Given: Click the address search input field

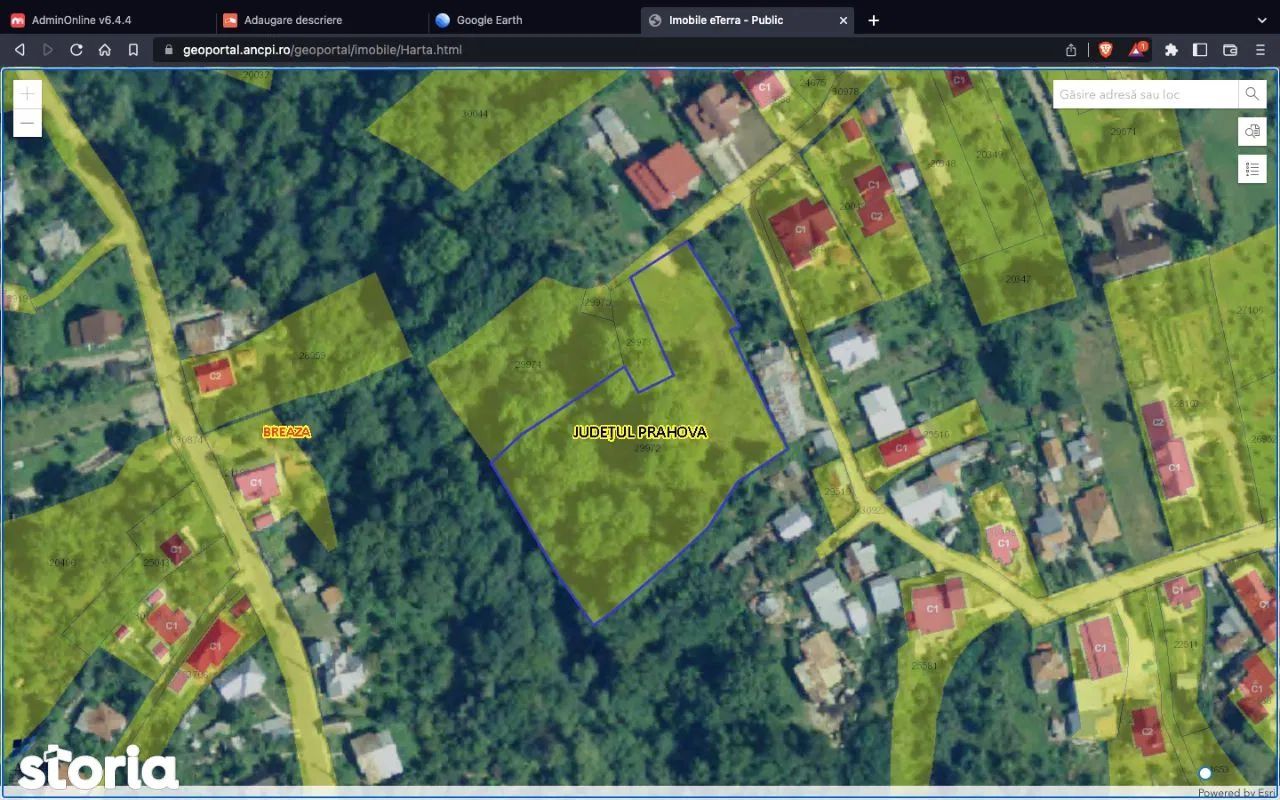Looking at the screenshot, I should 1145,94.
